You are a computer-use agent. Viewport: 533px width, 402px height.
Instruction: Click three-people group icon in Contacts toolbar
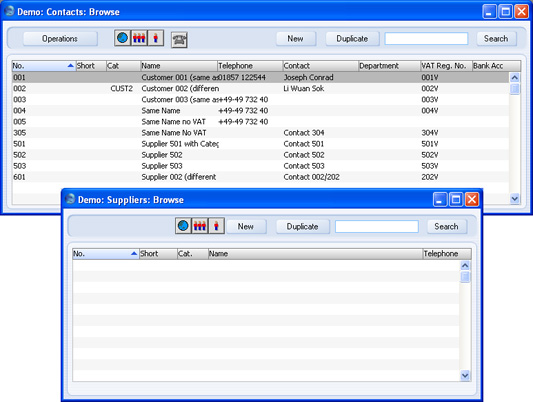[x=139, y=38]
